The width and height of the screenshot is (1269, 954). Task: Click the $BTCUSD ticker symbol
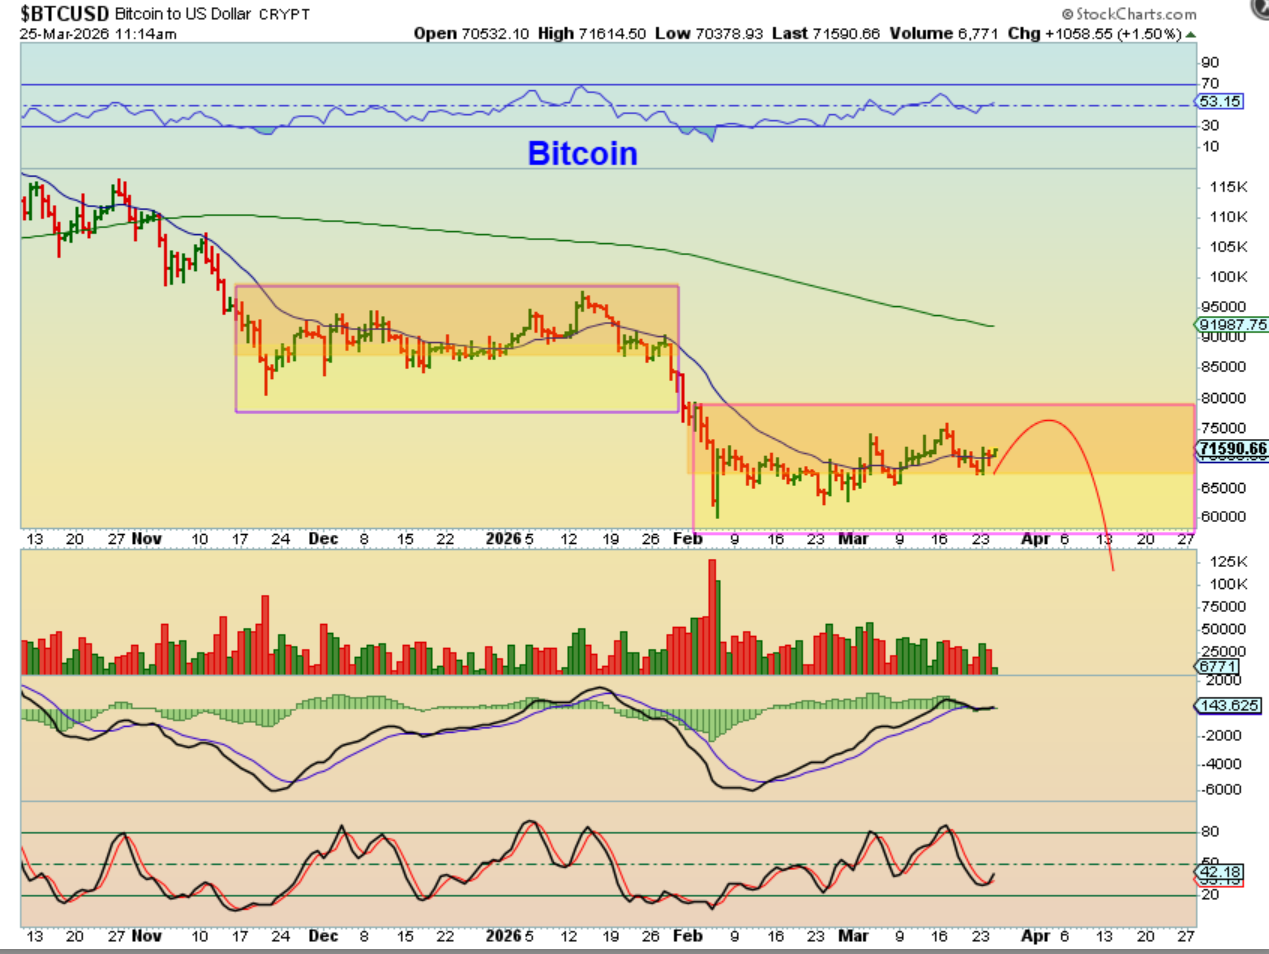[x=65, y=14]
